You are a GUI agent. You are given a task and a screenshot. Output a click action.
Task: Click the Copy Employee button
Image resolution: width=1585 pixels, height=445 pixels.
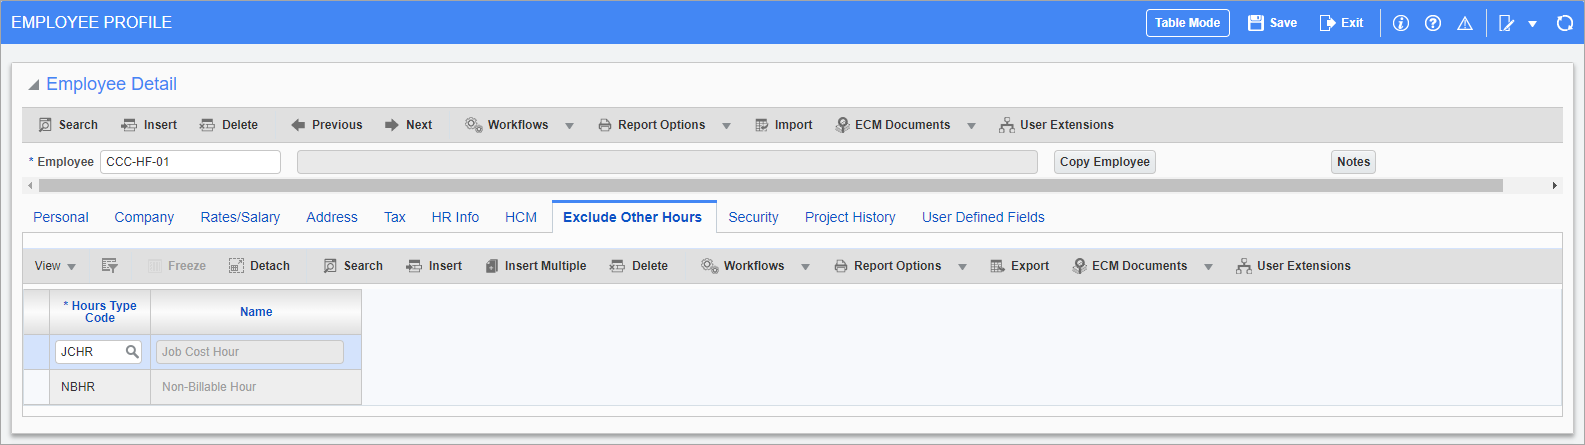point(1104,162)
